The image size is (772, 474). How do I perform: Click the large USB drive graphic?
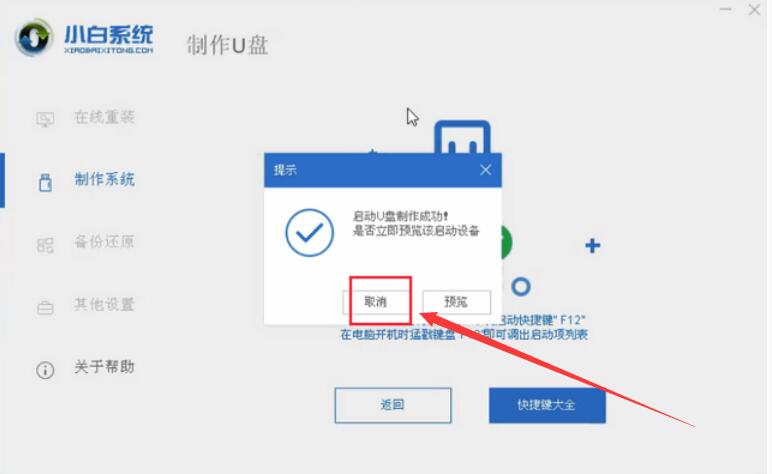[x=462, y=137]
